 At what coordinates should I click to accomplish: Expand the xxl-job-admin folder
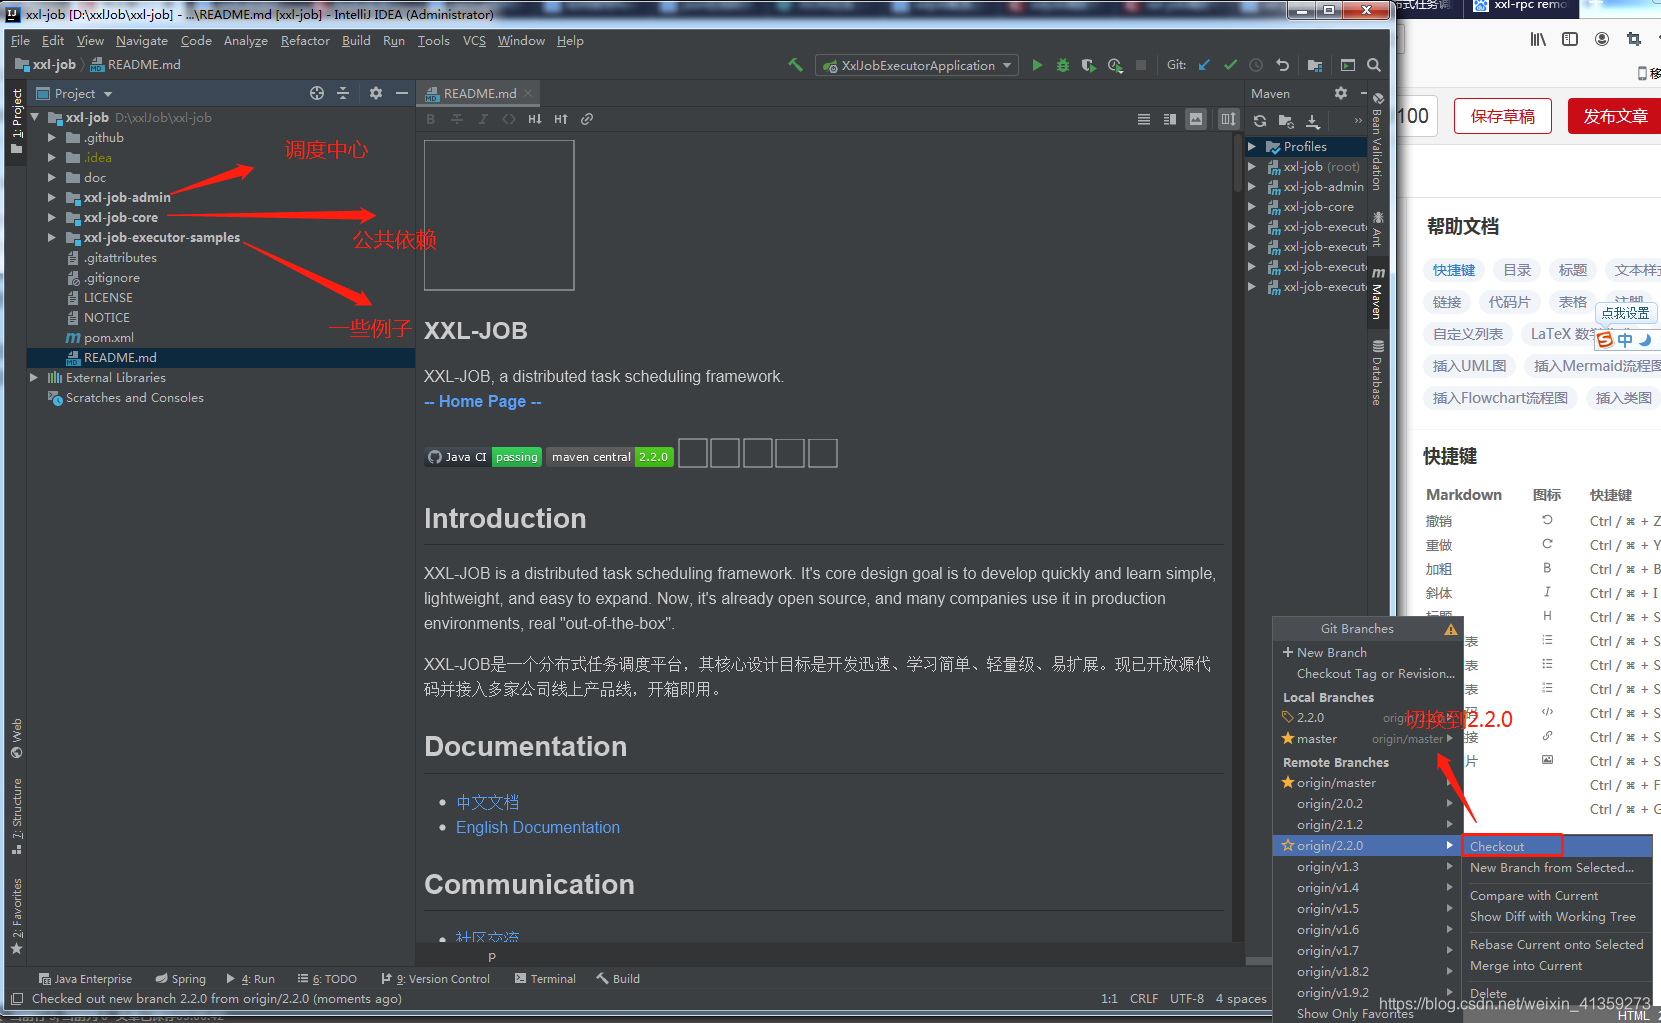52,198
